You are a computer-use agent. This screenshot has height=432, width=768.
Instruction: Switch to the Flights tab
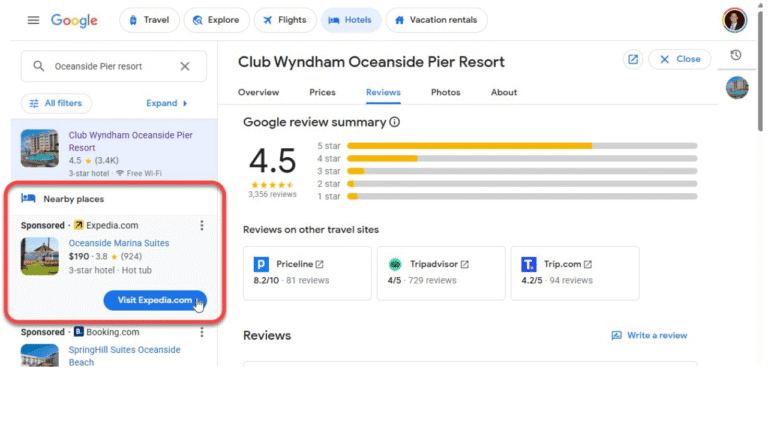point(285,20)
